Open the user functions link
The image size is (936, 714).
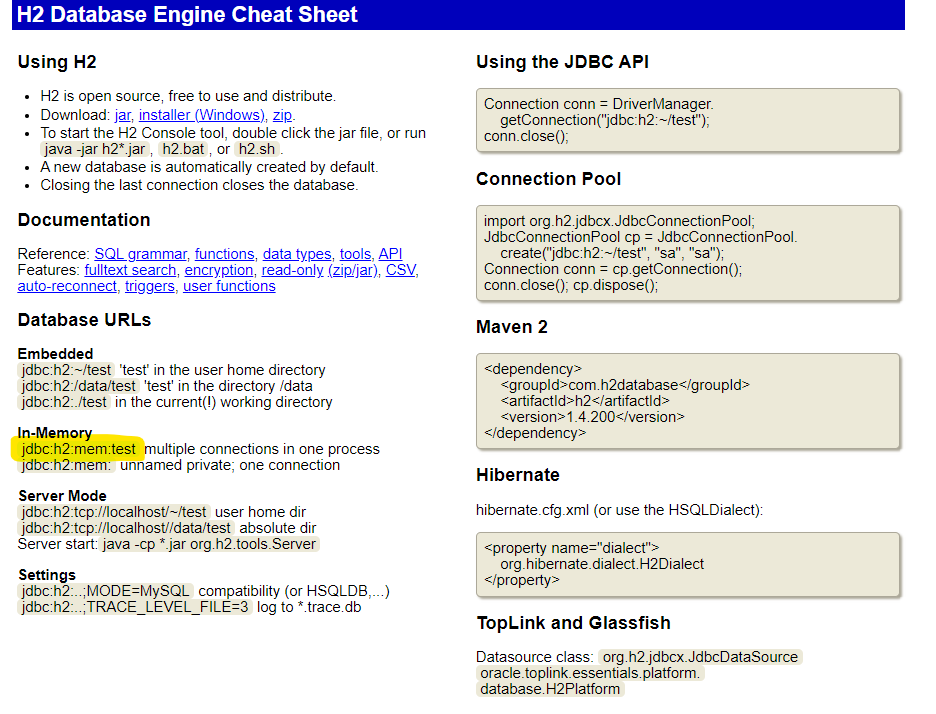click(x=229, y=286)
